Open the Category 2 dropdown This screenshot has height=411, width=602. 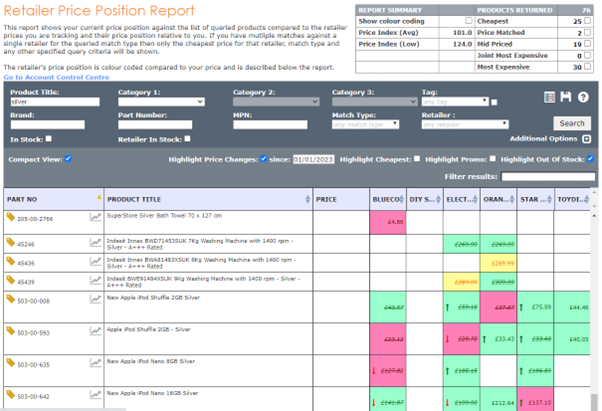tap(276, 102)
